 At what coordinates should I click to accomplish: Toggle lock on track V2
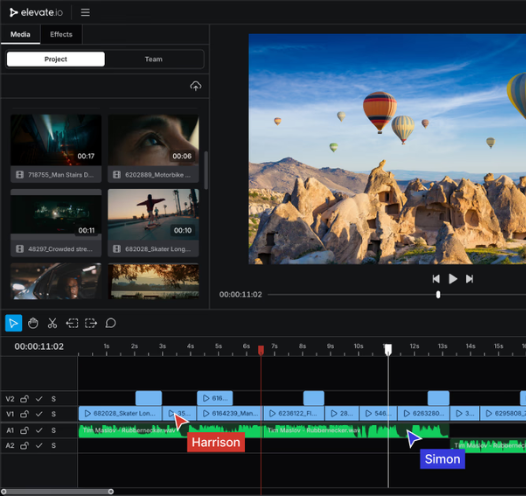pos(24,399)
